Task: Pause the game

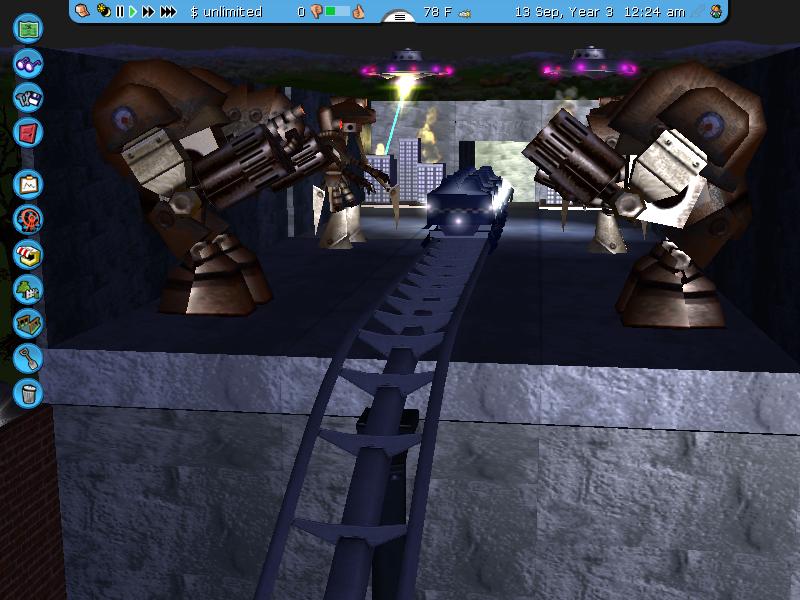Action: coord(120,11)
